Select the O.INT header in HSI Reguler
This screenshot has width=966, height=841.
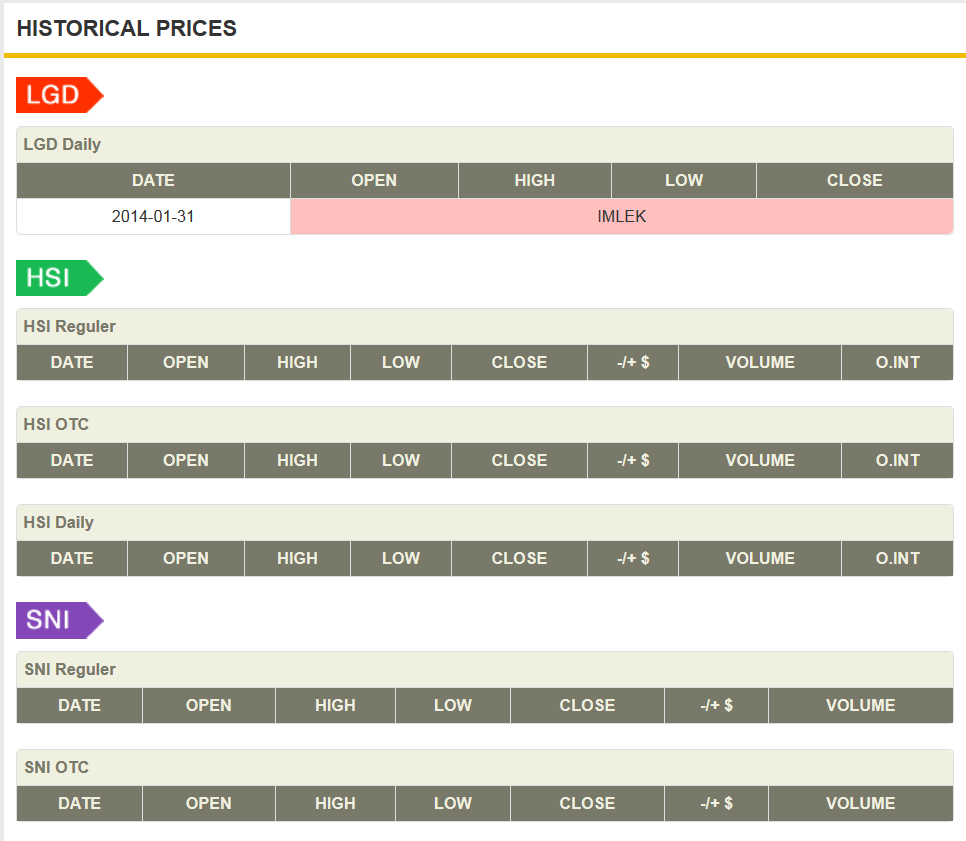click(896, 362)
